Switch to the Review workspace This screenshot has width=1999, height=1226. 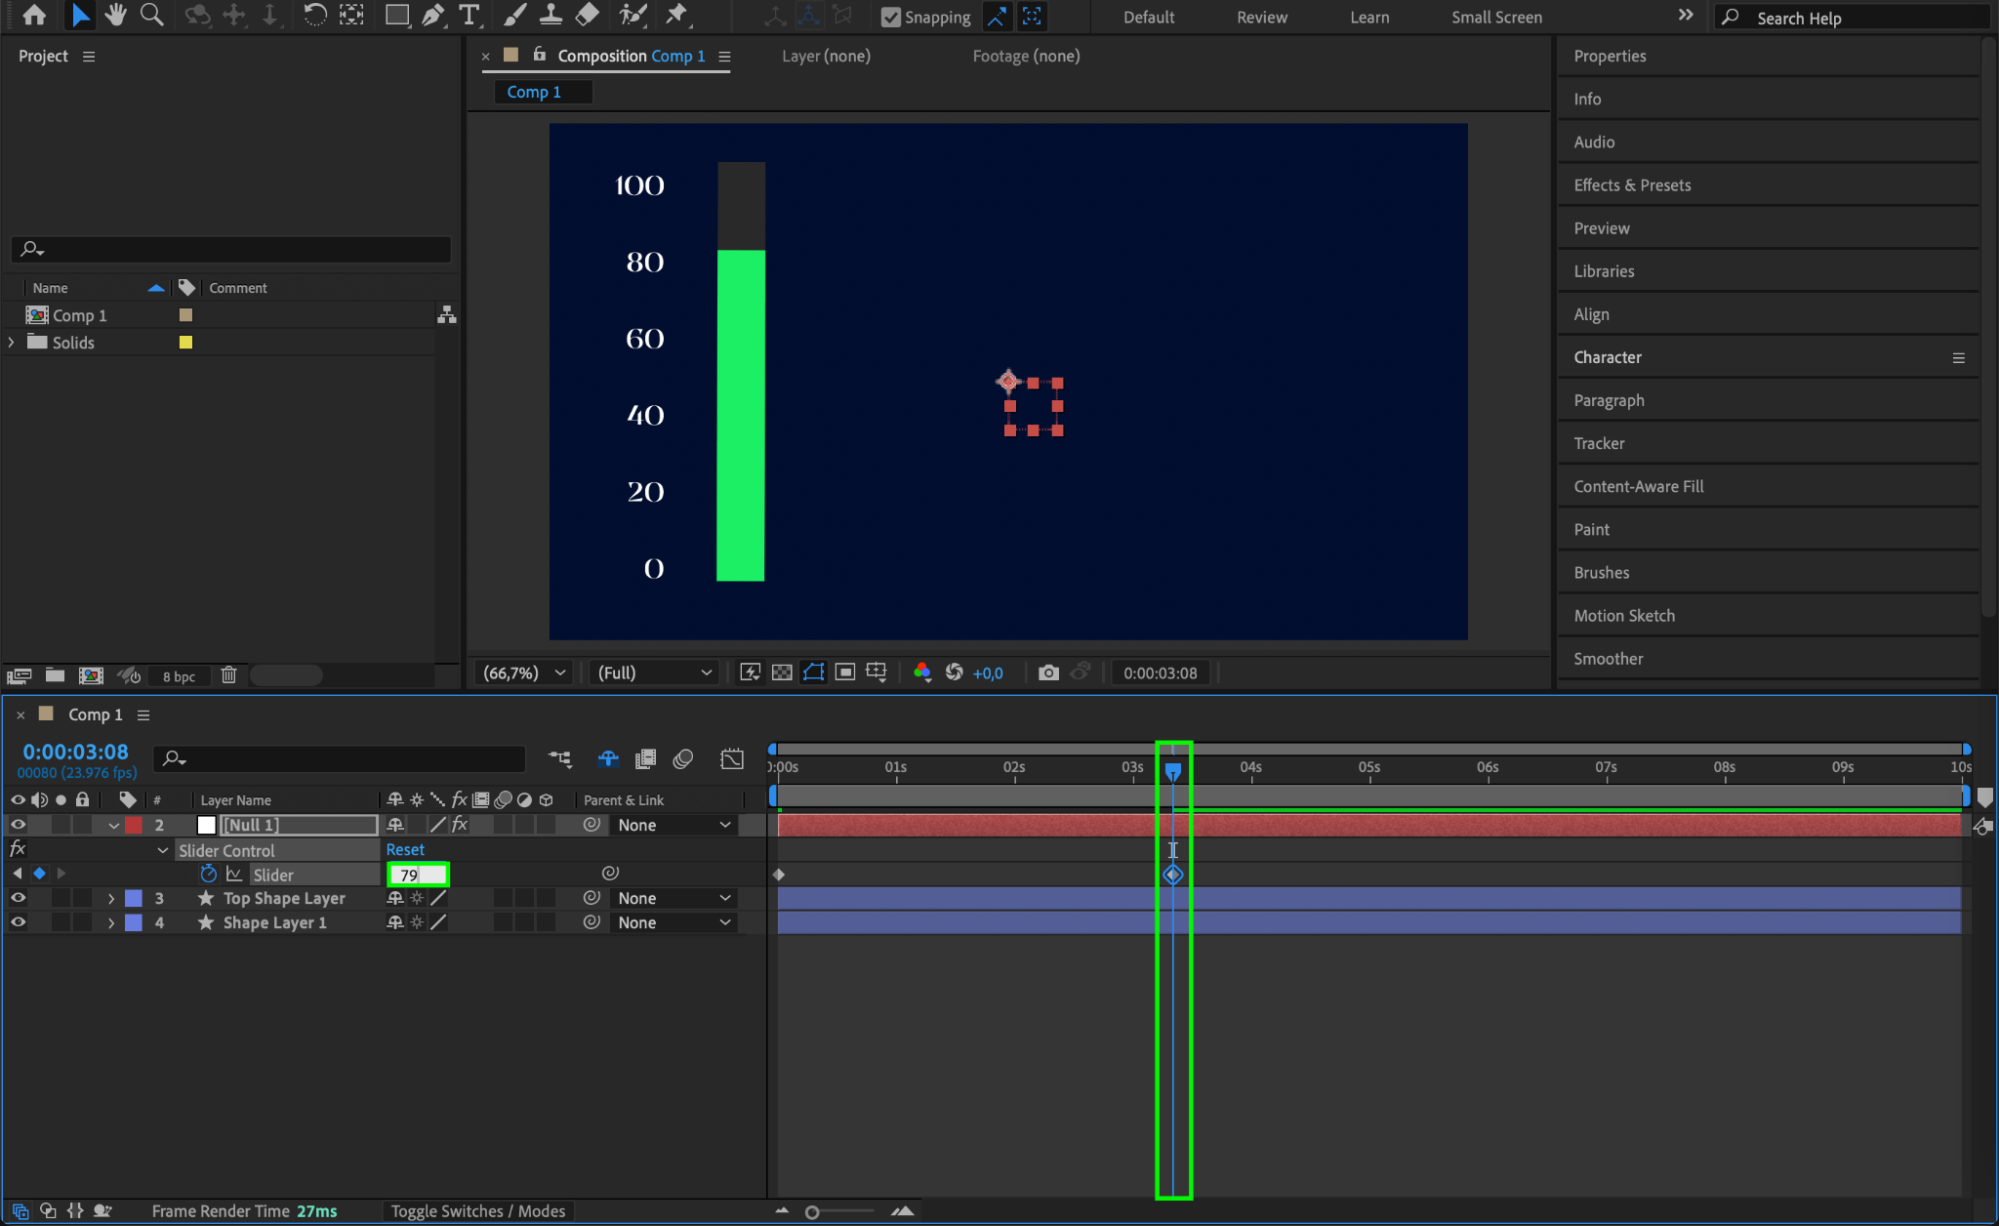1261,17
